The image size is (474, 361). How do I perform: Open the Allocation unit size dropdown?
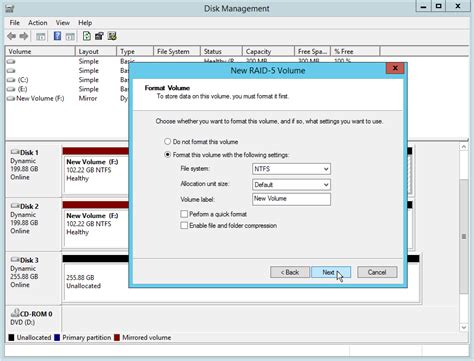(x=291, y=185)
